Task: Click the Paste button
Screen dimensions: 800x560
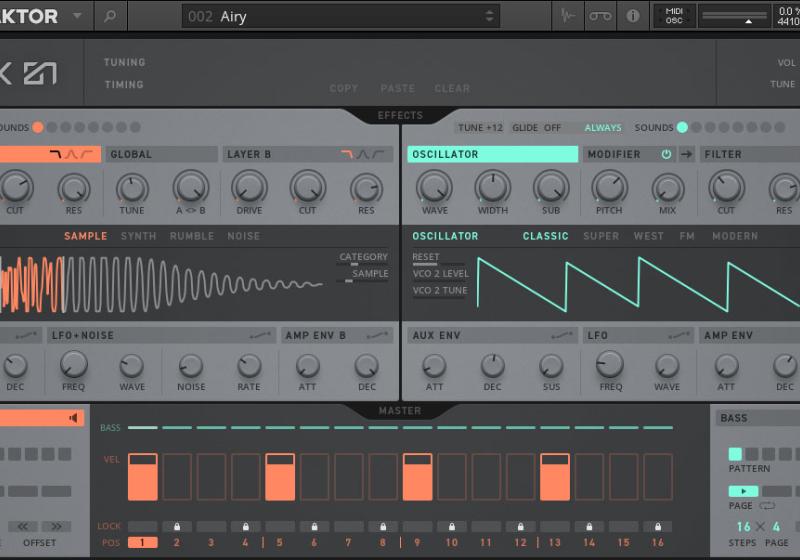Action: (397, 88)
